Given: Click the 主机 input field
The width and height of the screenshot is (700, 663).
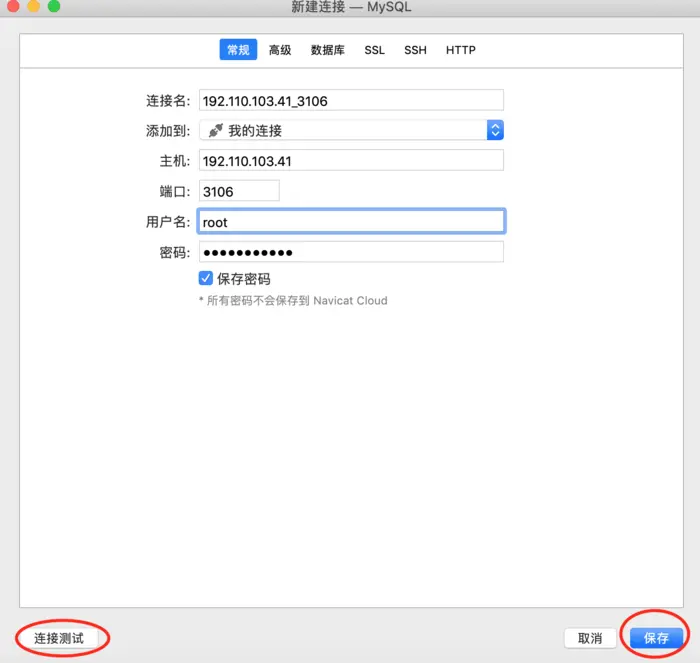Looking at the screenshot, I should click(x=351, y=161).
